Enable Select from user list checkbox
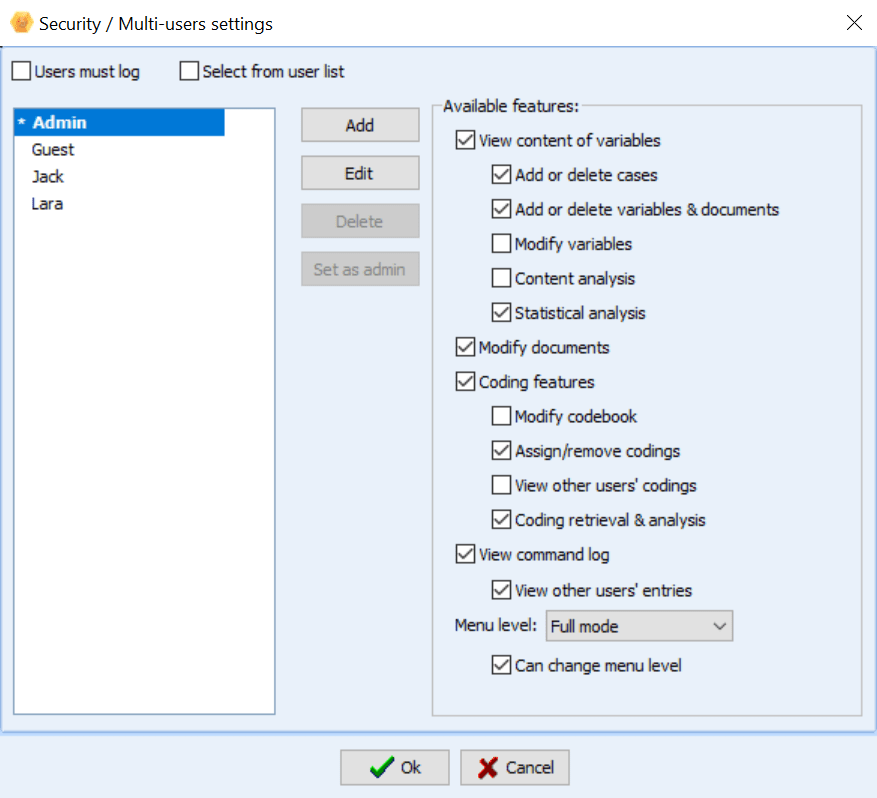The height and width of the screenshot is (798, 877). click(189, 71)
